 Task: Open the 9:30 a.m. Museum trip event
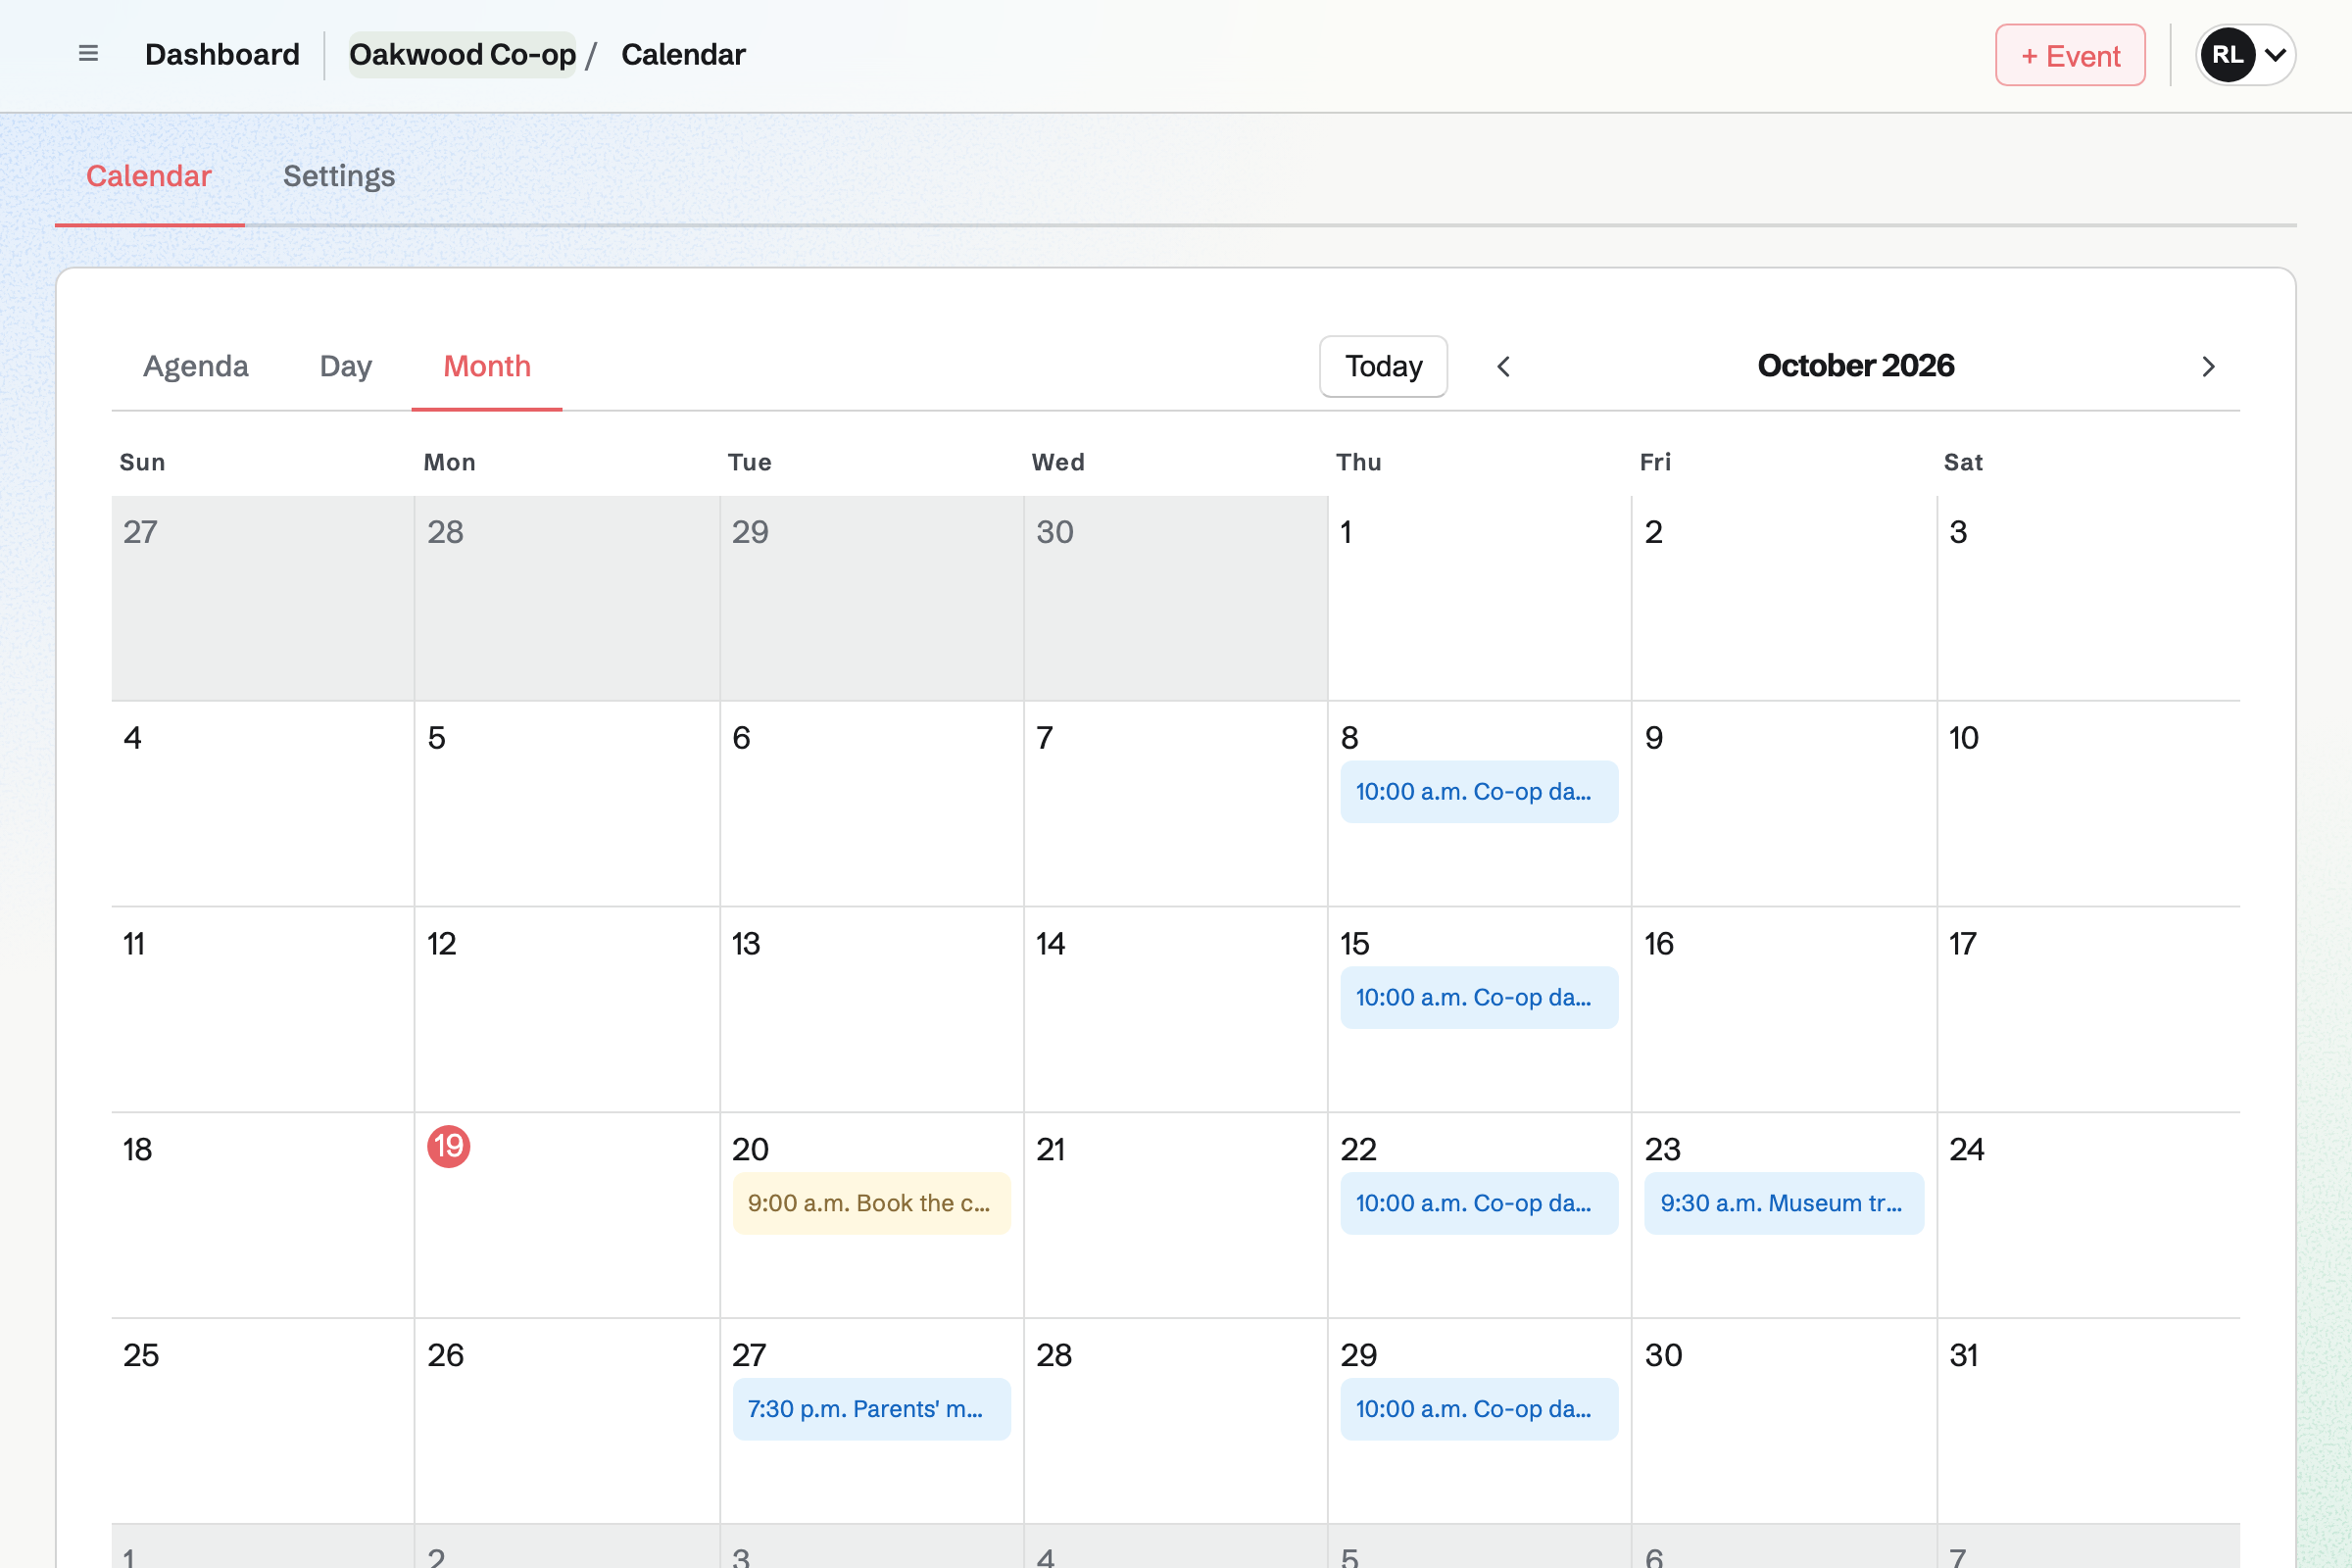tap(1783, 1203)
